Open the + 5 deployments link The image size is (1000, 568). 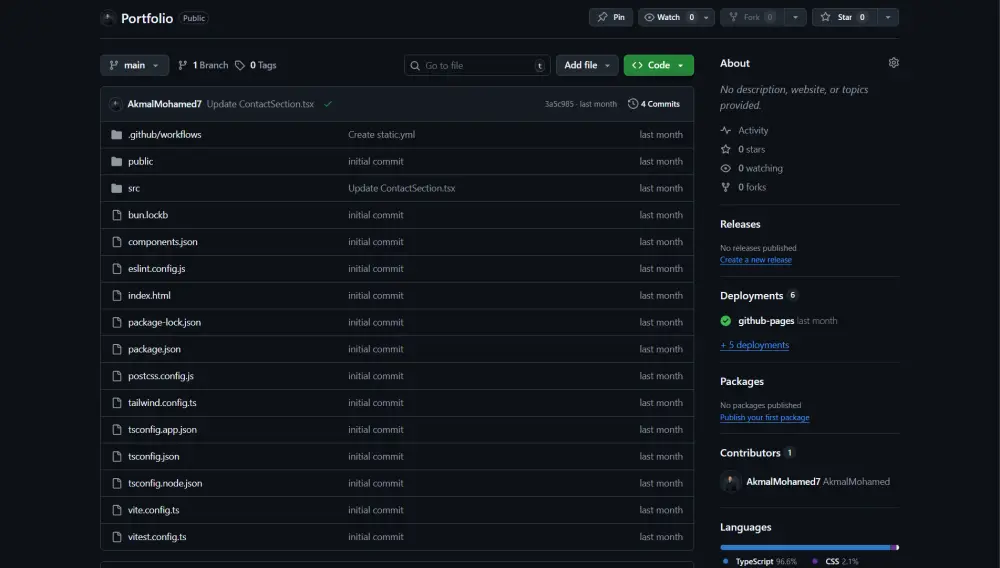(x=754, y=345)
